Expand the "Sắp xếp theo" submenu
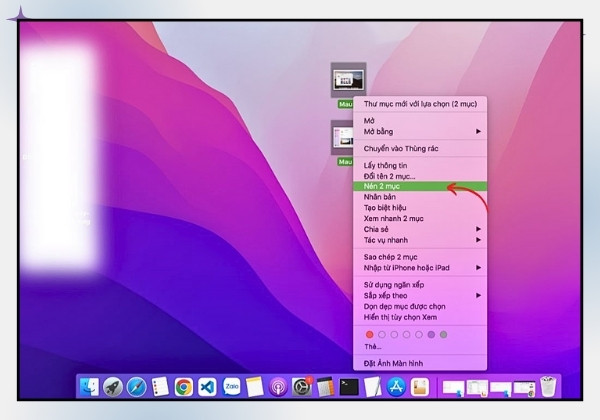Image resolution: width=600 pixels, height=420 pixels. tap(420, 295)
